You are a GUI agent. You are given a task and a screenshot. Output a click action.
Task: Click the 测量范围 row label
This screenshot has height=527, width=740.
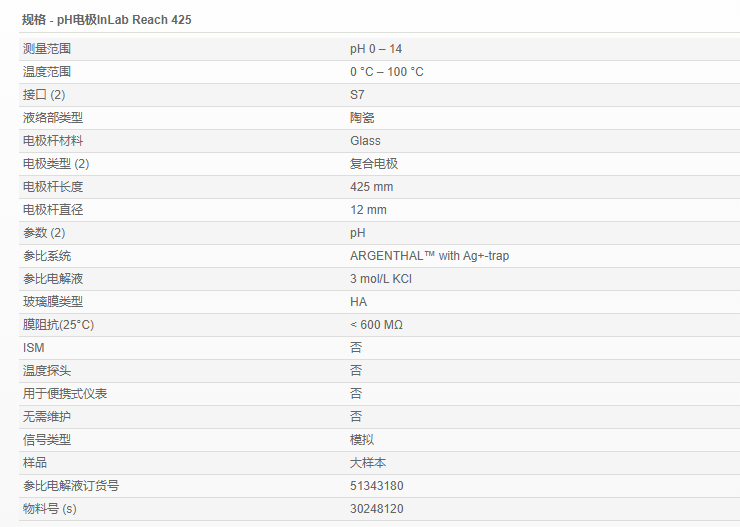pyautogui.click(x=47, y=49)
